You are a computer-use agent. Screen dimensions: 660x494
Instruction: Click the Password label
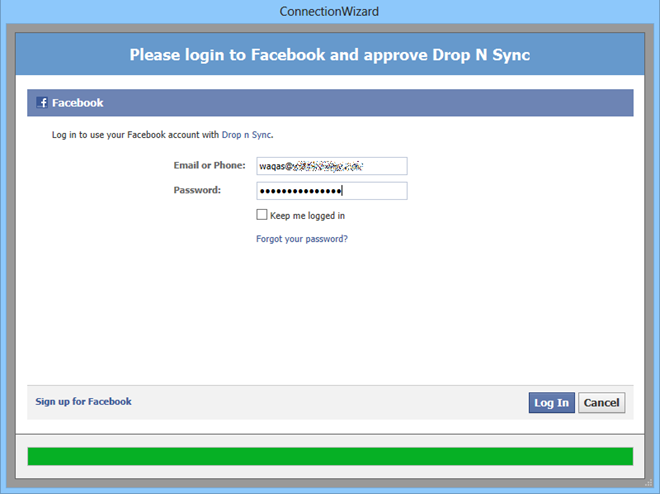click(197, 190)
